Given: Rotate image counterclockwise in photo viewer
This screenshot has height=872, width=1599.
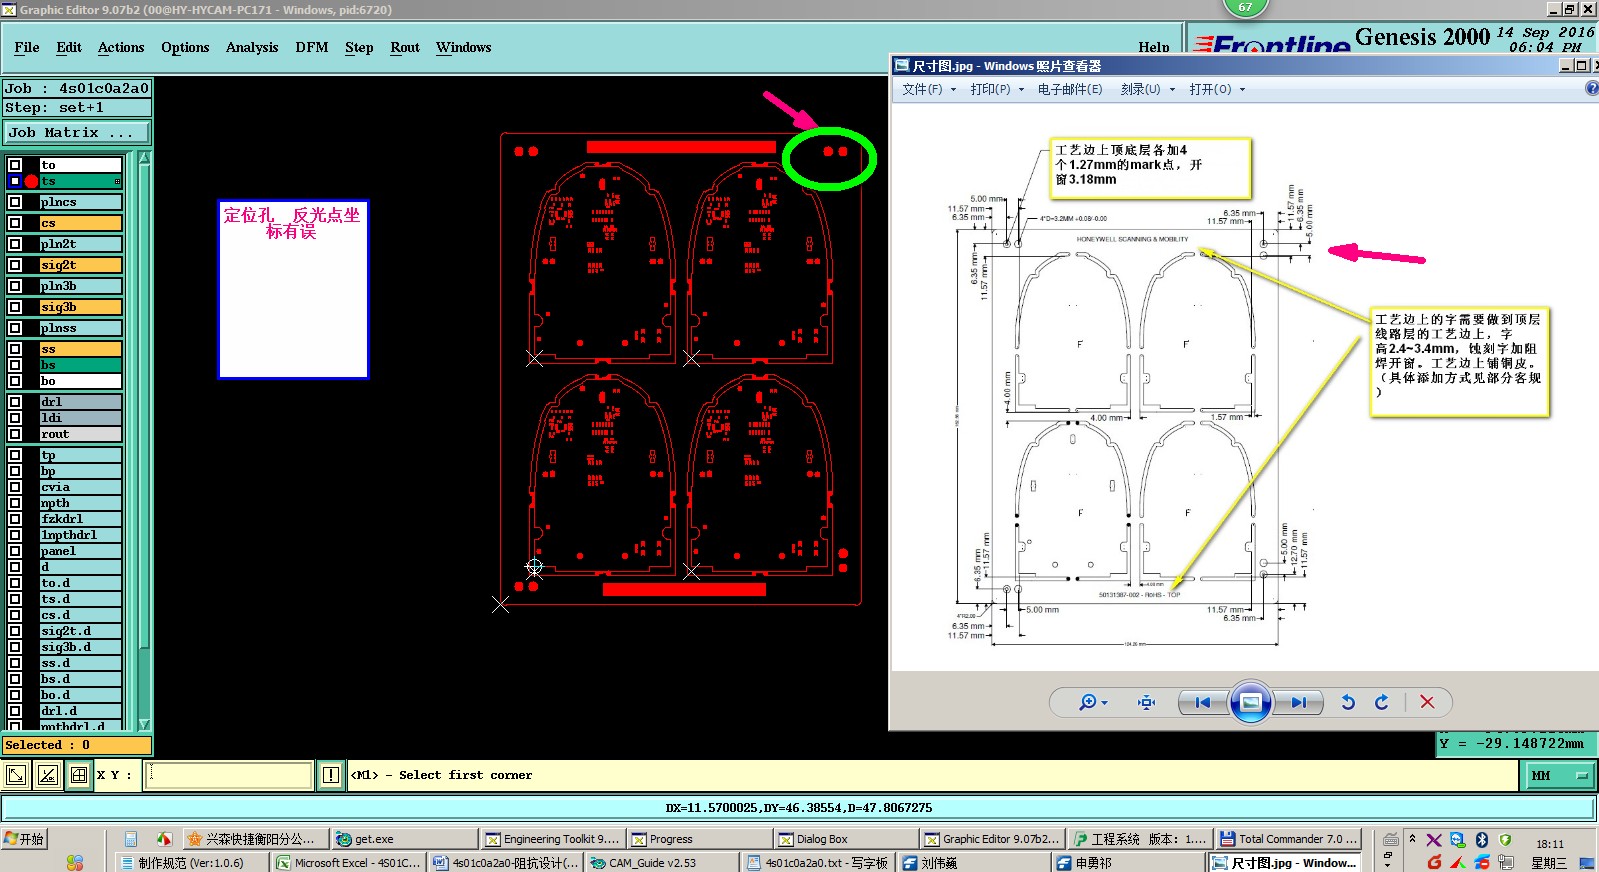Looking at the screenshot, I should coord(1348,702).
